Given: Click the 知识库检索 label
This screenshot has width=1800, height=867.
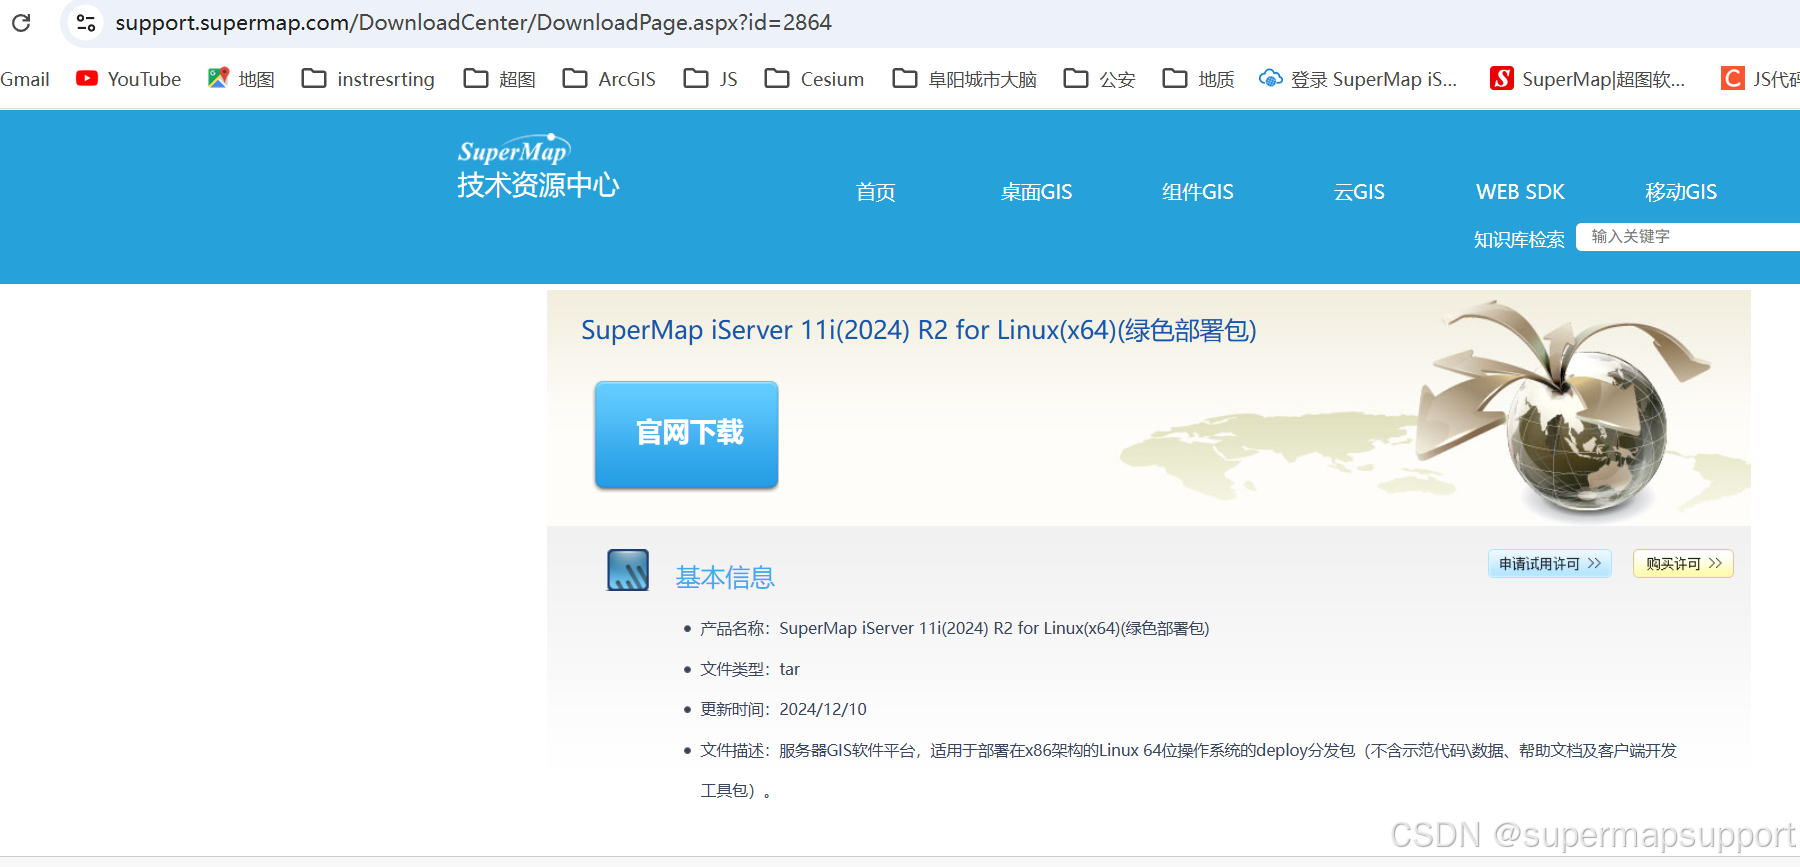Looking at the screenshot, I should pyautogui.click(x=1519, y=240).
